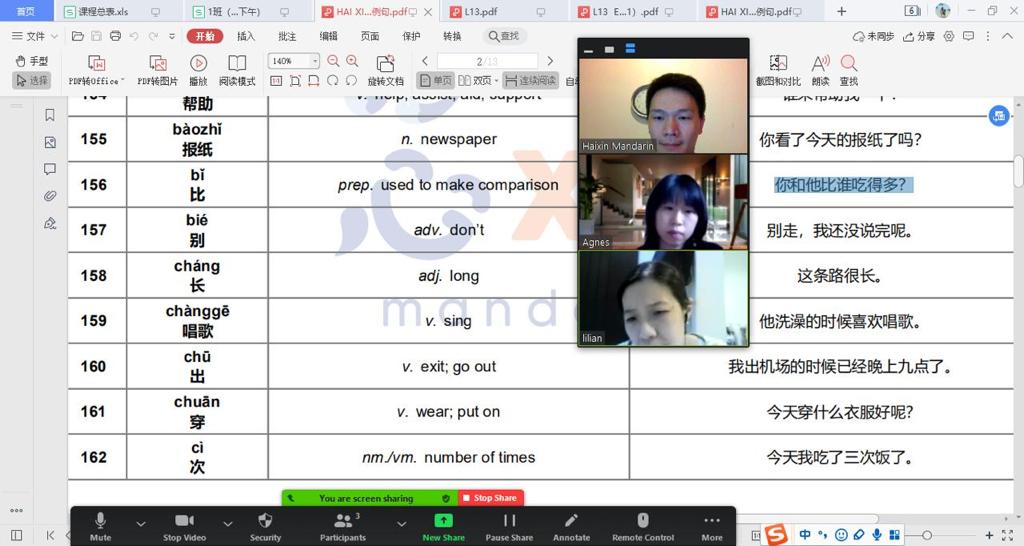
Task: Select the Select (选择) tool
Action: pyautogui.click(x=31, y=80)
